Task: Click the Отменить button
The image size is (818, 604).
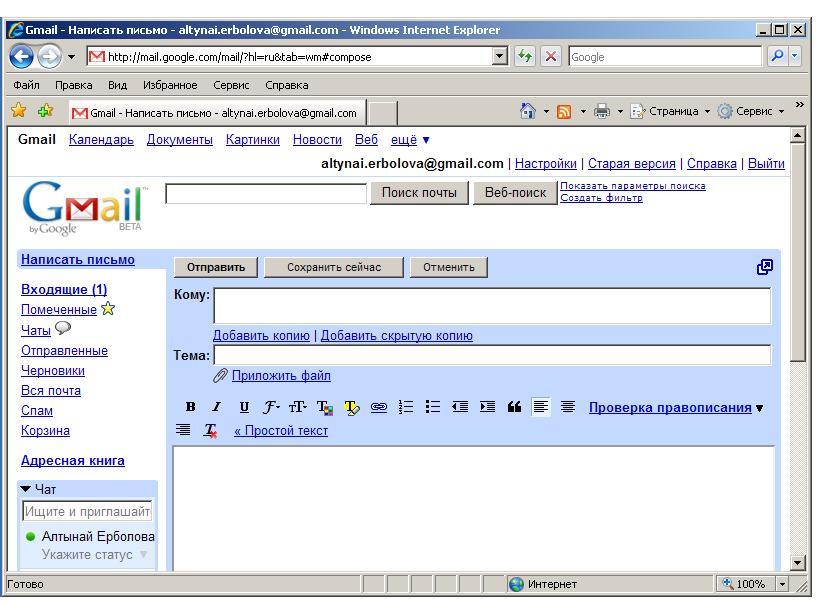Action: tap(449, 267)
